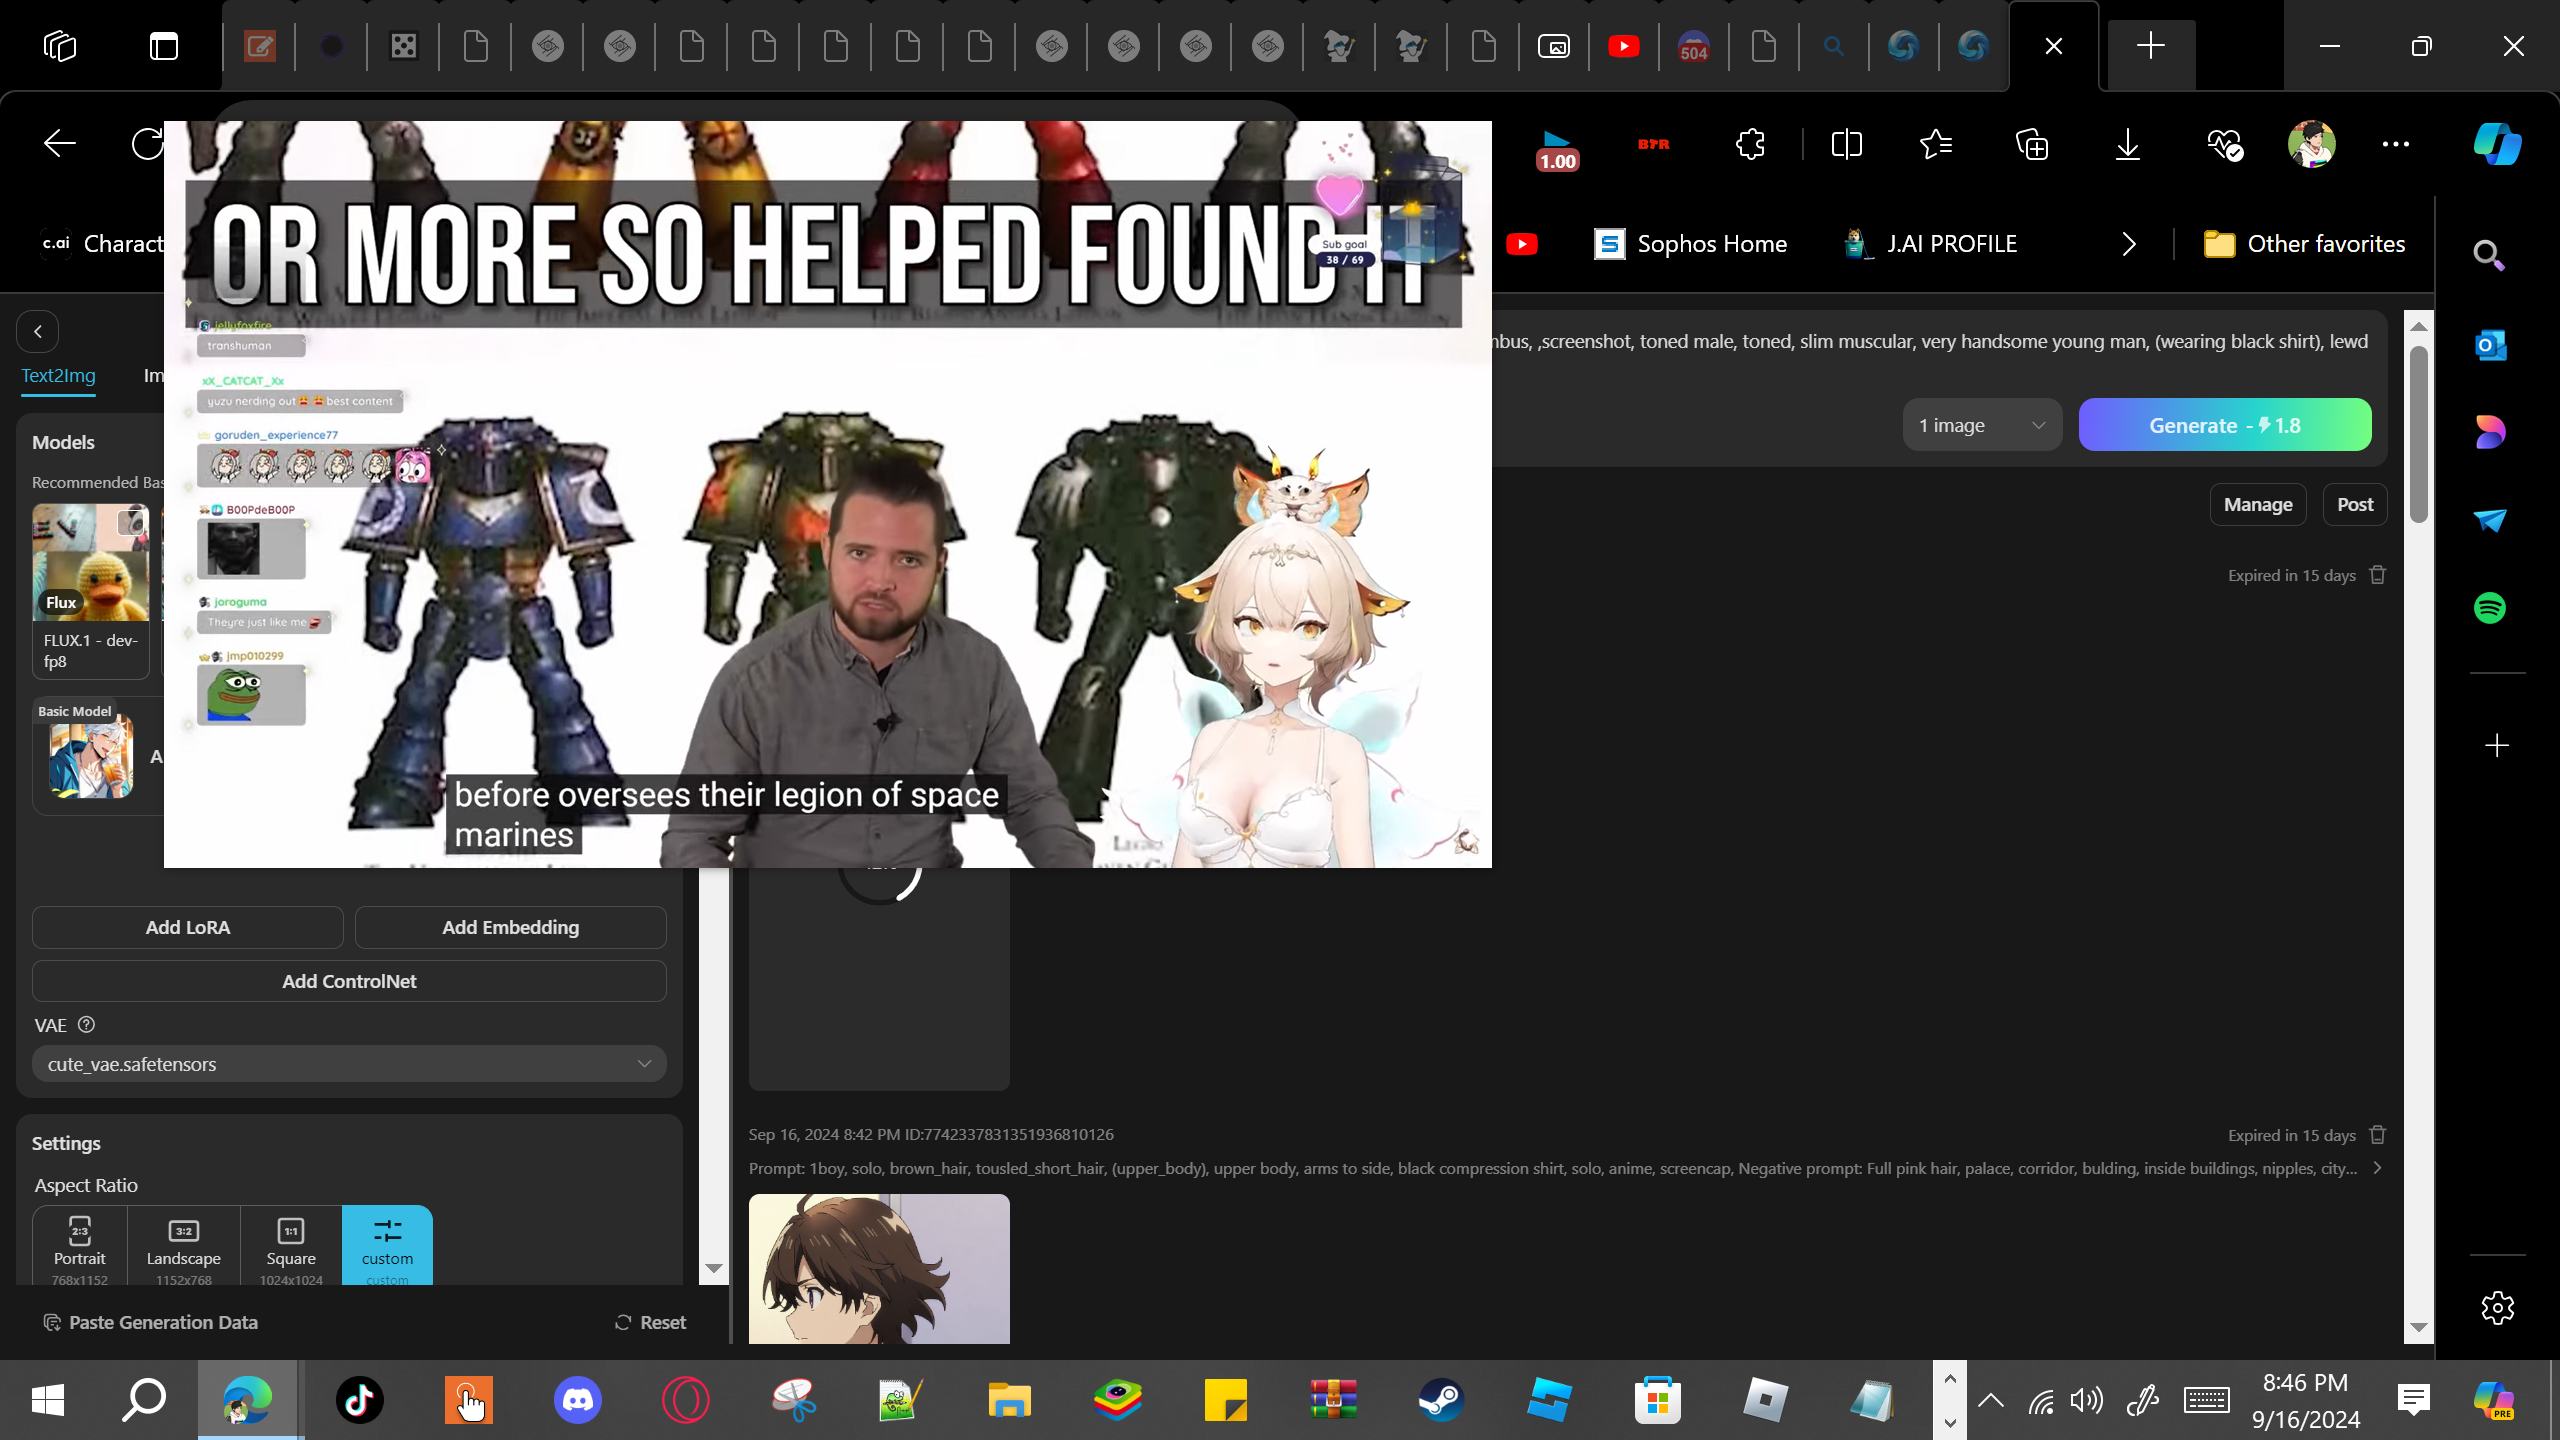Open the Downloads arrow icon

[2128, 144]
